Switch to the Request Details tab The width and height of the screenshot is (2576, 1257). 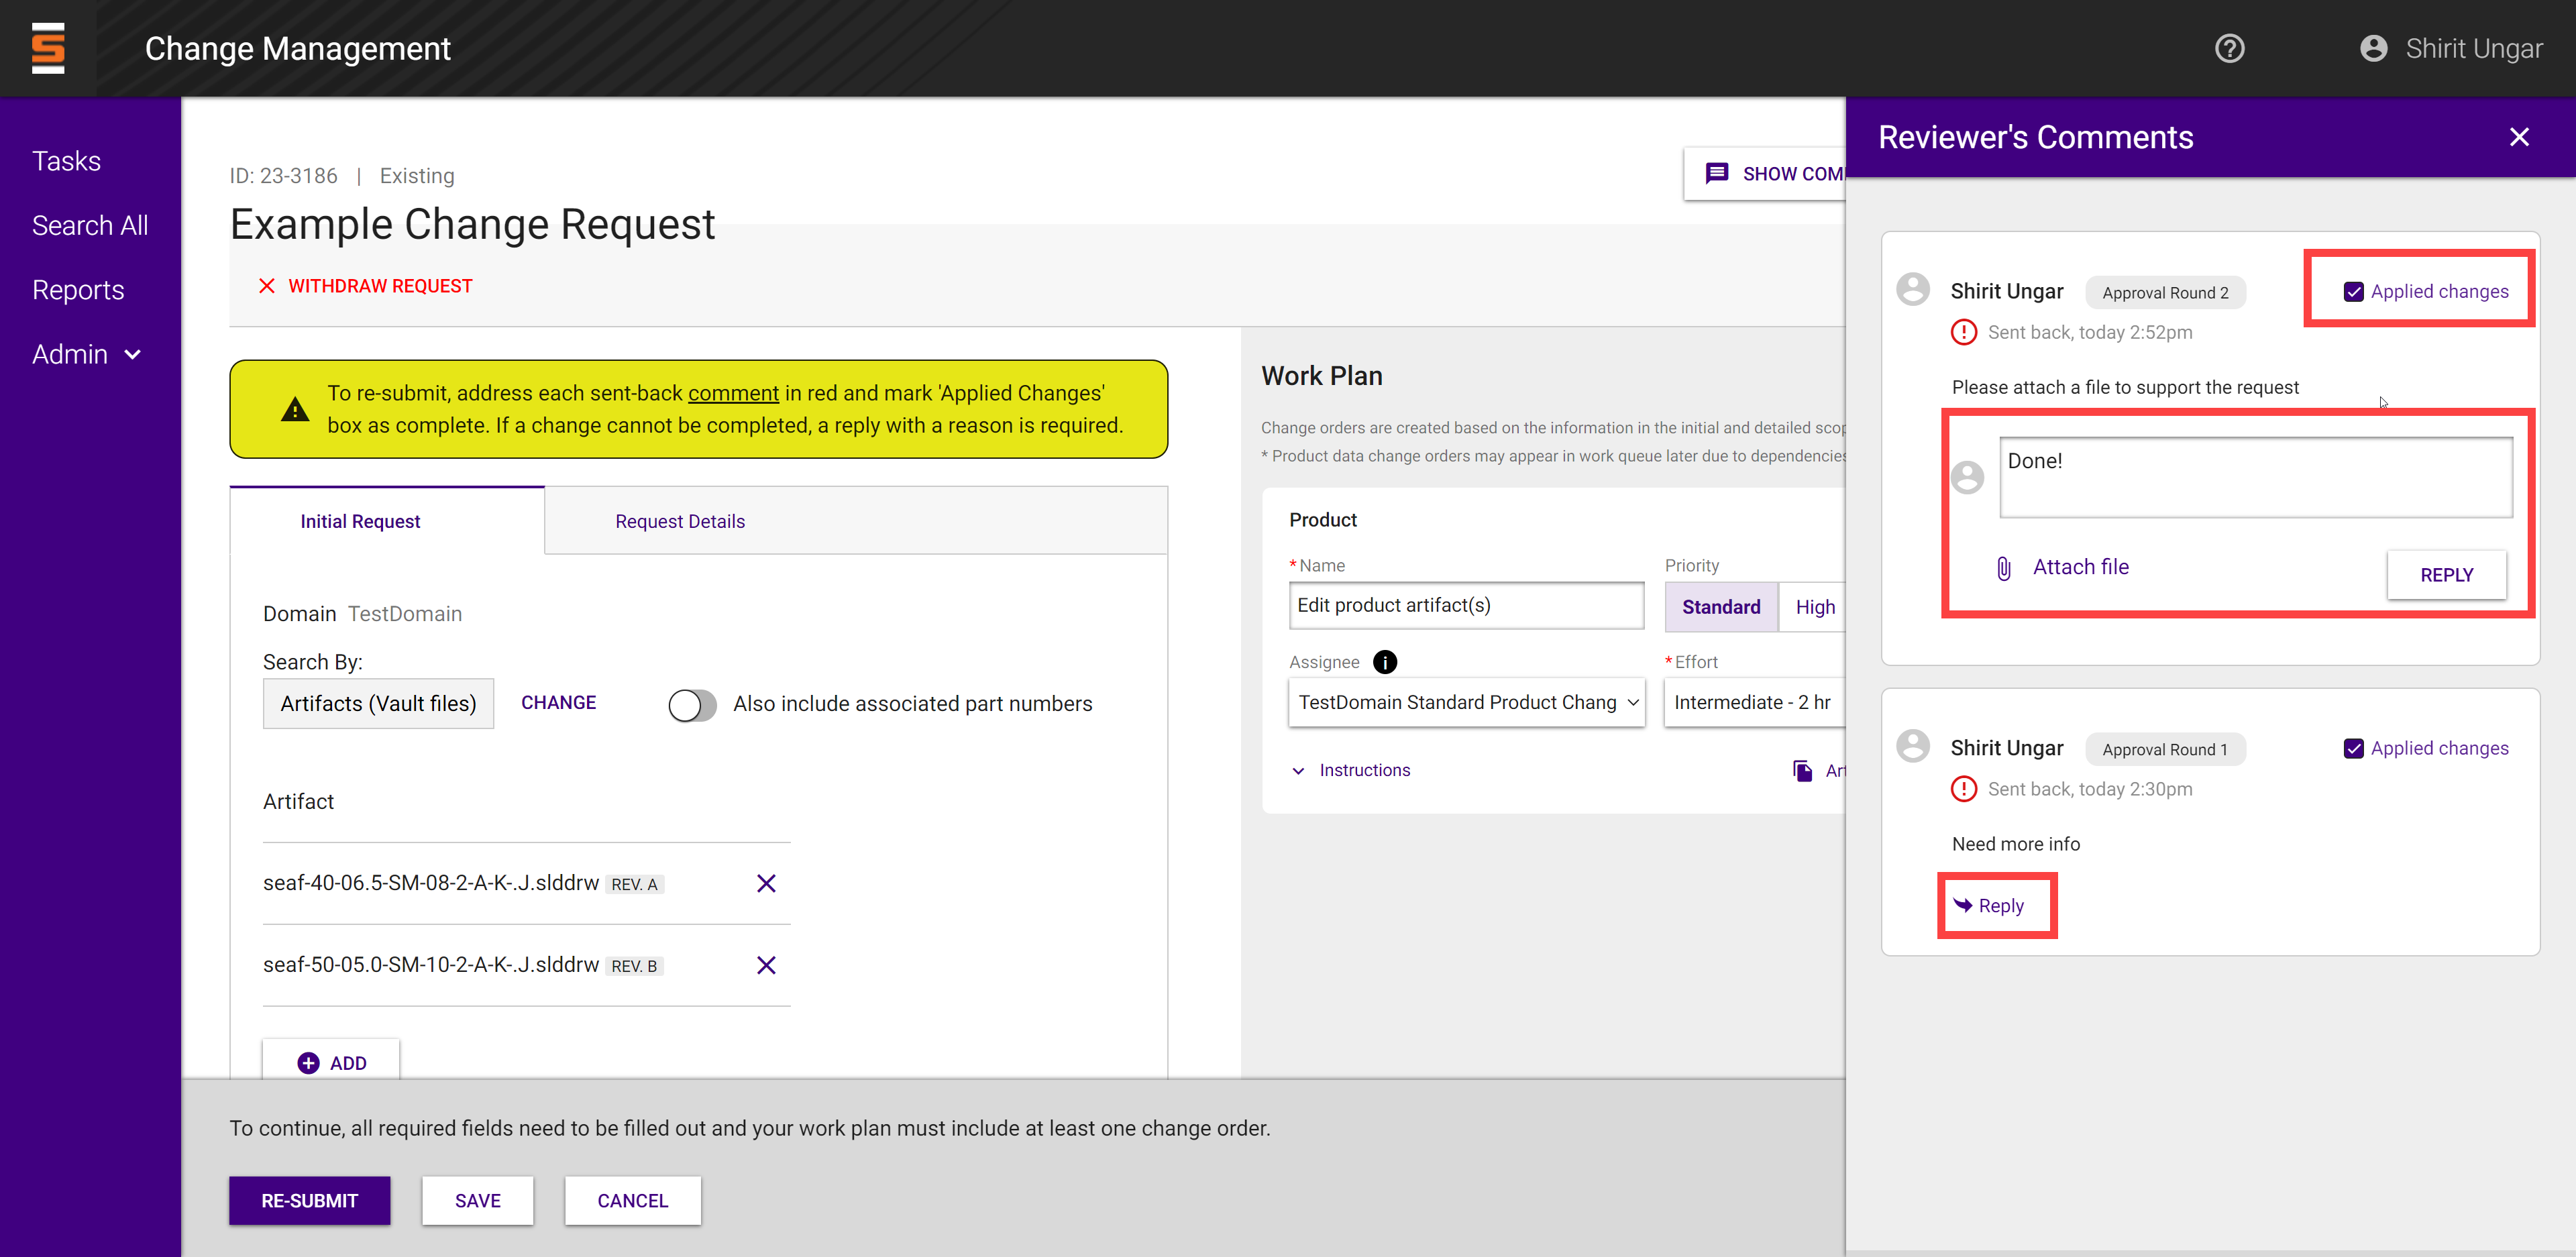[680, 521]
